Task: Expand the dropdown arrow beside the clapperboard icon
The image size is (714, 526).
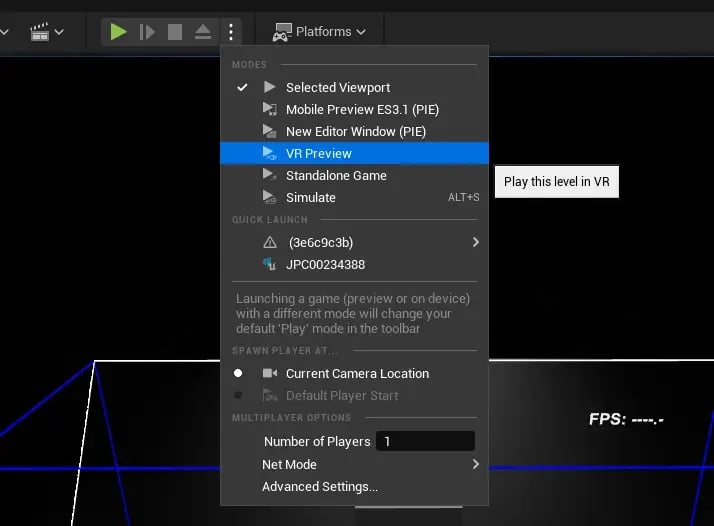Action: point(59,32)
